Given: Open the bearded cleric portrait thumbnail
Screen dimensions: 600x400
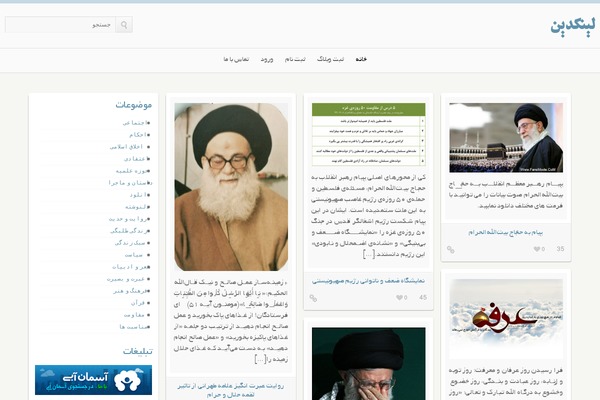Looking at the screenshot, I should click(x=231, y=186).
